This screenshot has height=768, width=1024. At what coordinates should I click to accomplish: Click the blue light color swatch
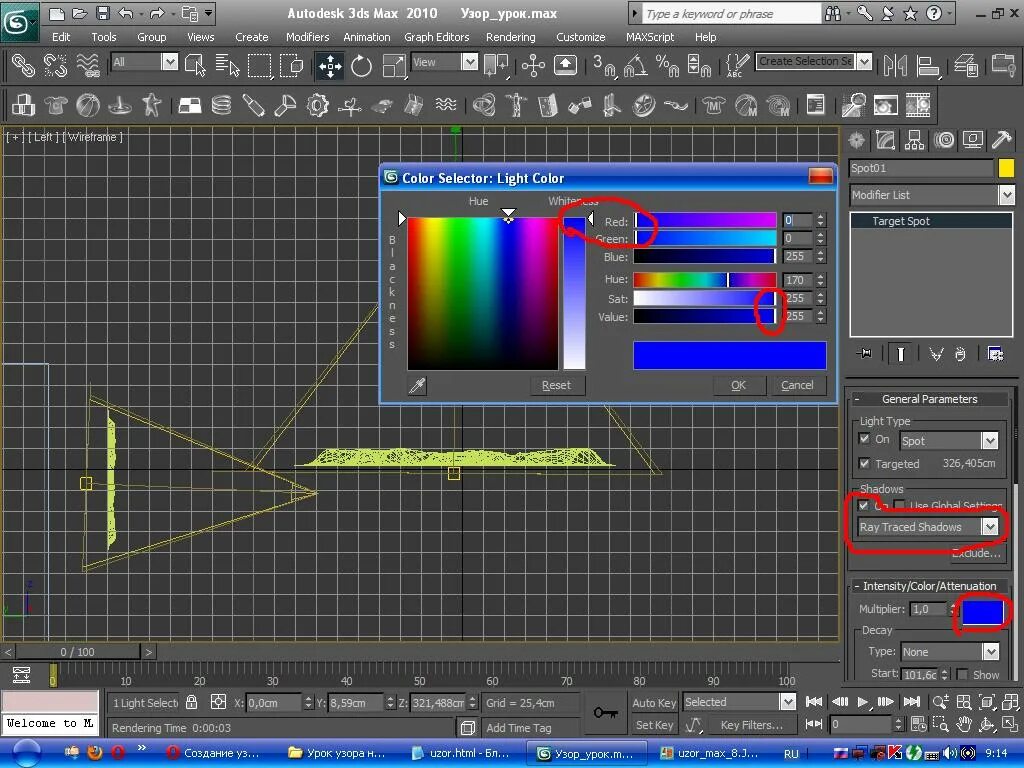click(980, 610)
